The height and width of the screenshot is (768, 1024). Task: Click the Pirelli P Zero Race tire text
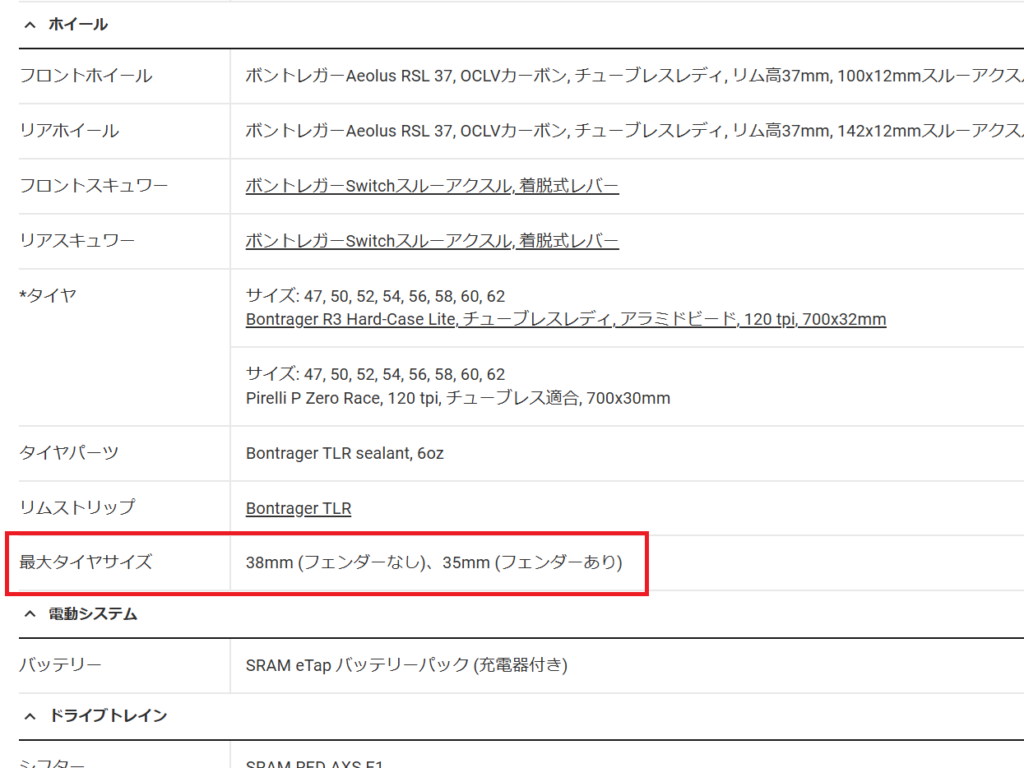click(x=457, y=398)
